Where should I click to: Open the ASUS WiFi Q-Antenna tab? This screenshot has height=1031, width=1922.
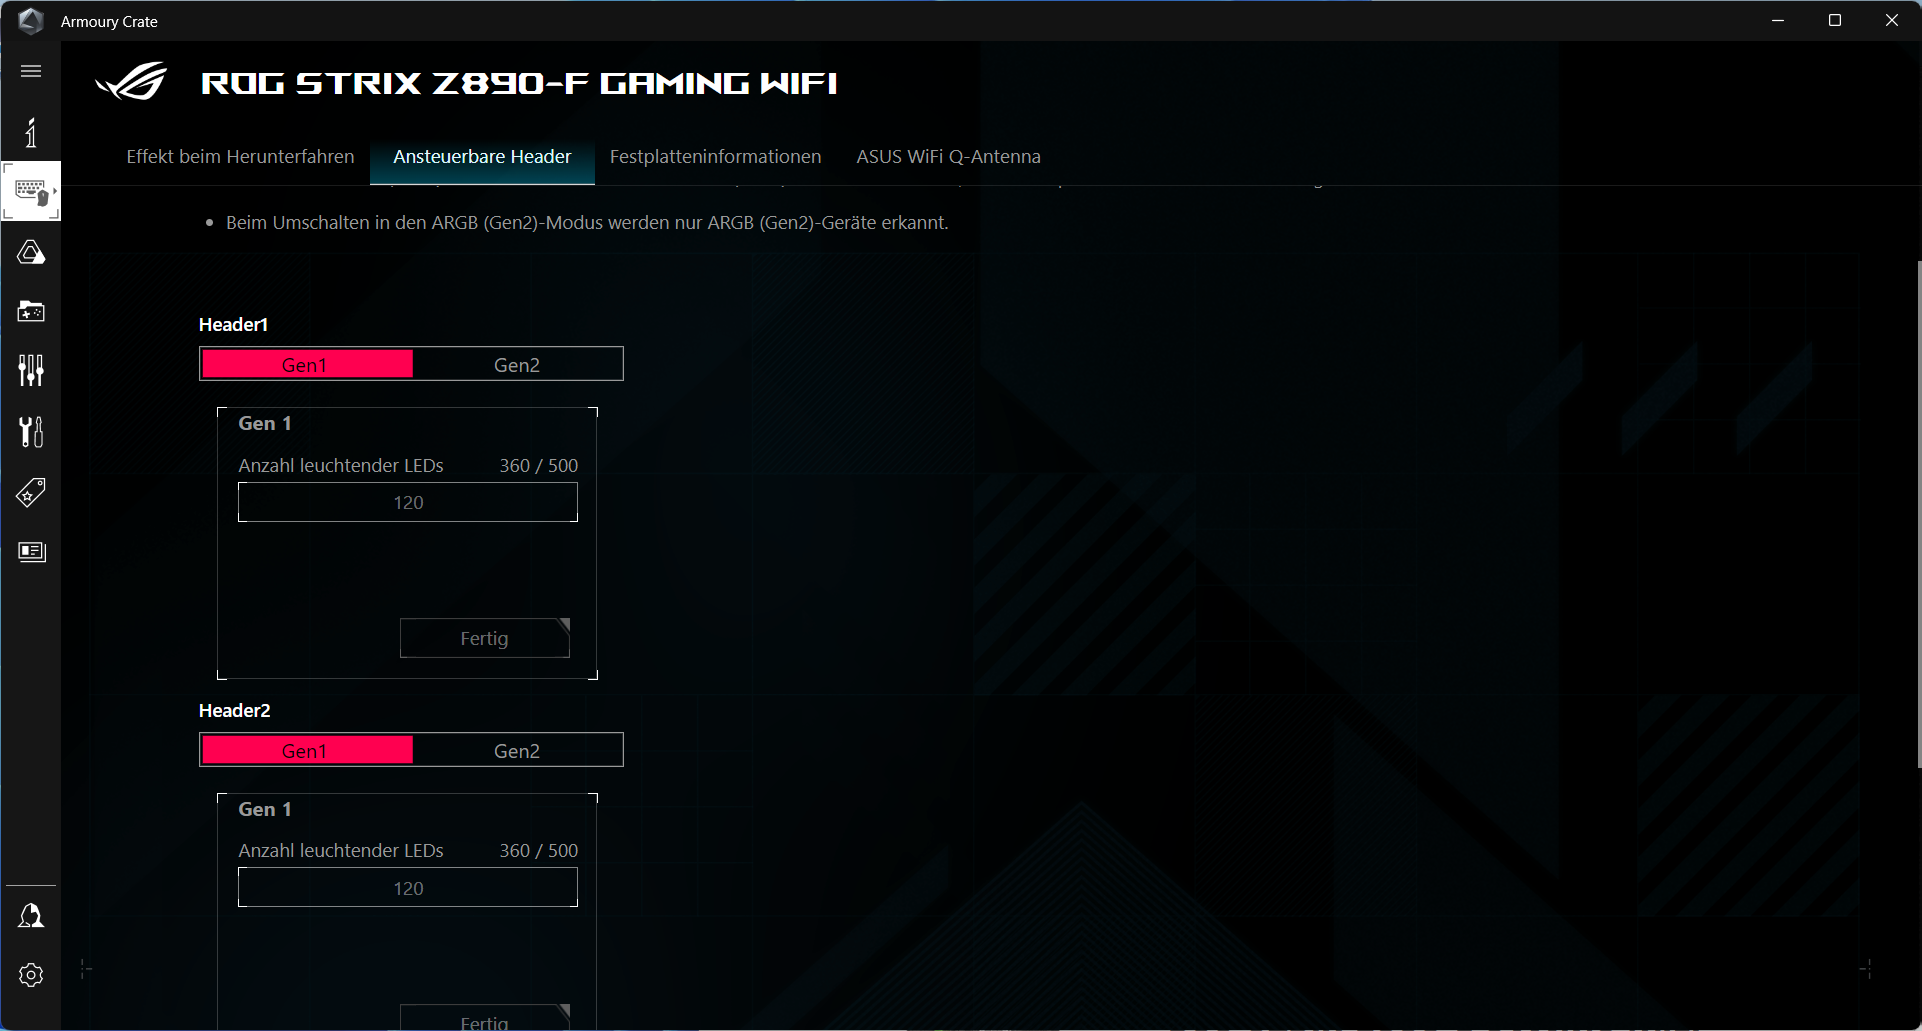click(x=948, y=157)
